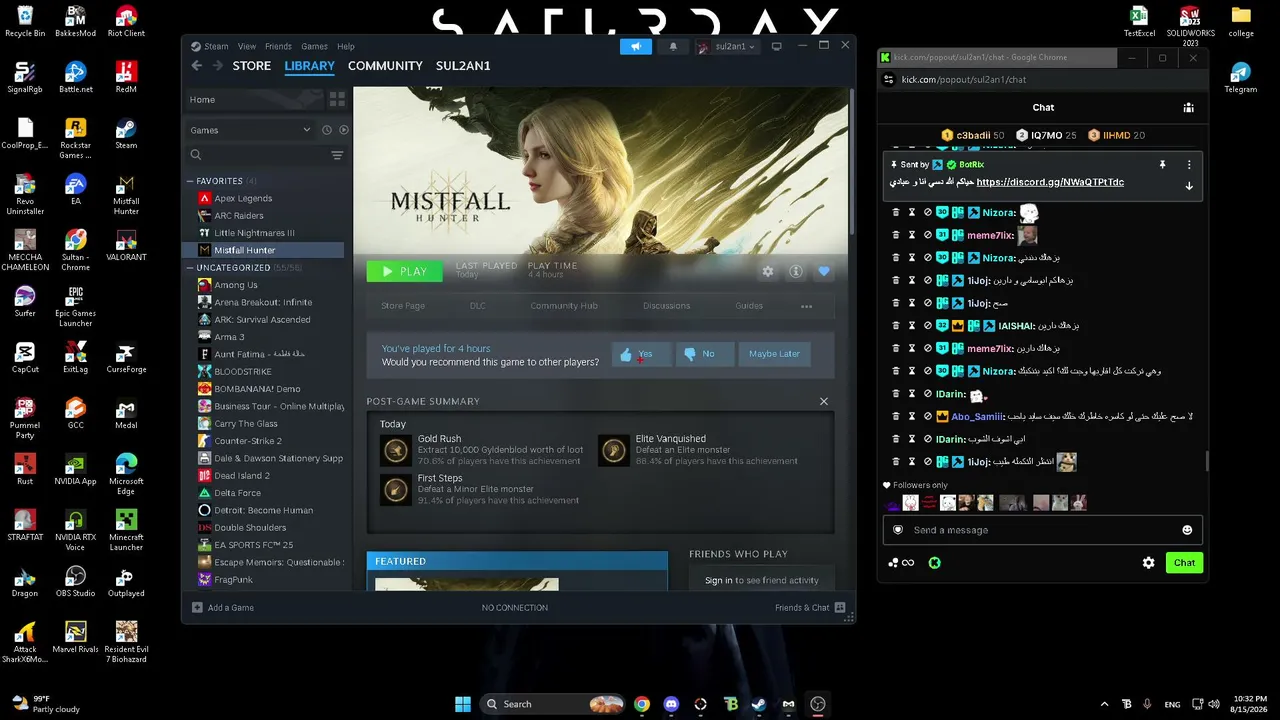The height and width of the screenshot is (720, 1280).
Task: Remove Mistfall Hunter from favorites heart
Action: click(824, 271)
